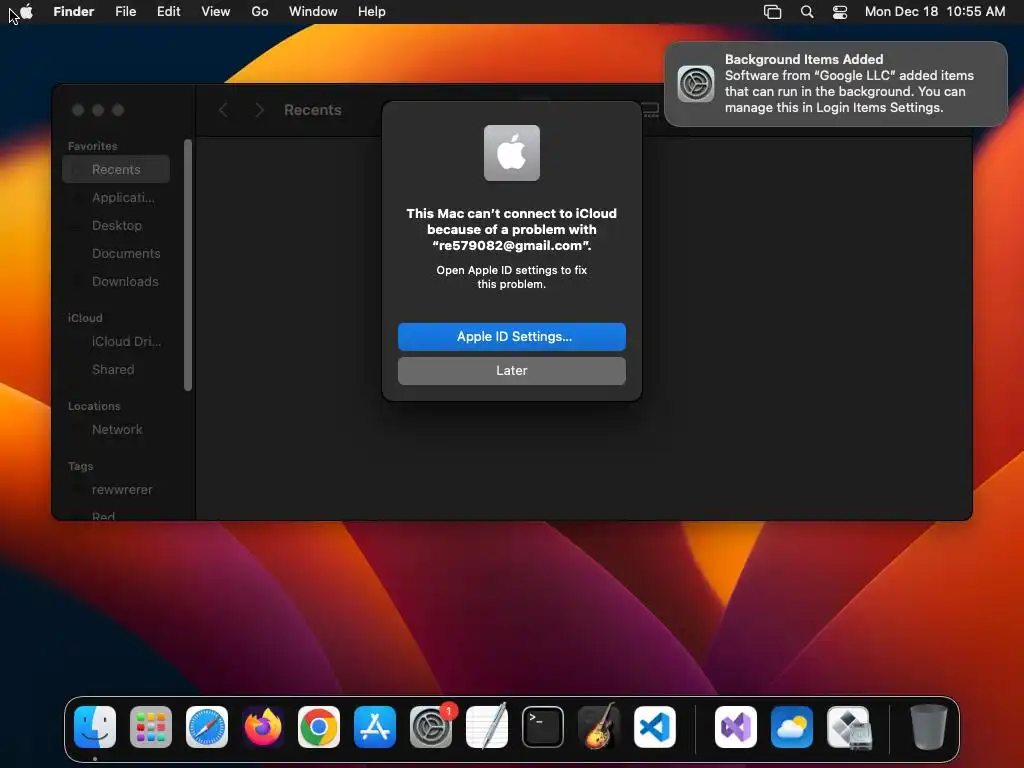
Task: Click the Locations section header
Action: tap(94, 406)
